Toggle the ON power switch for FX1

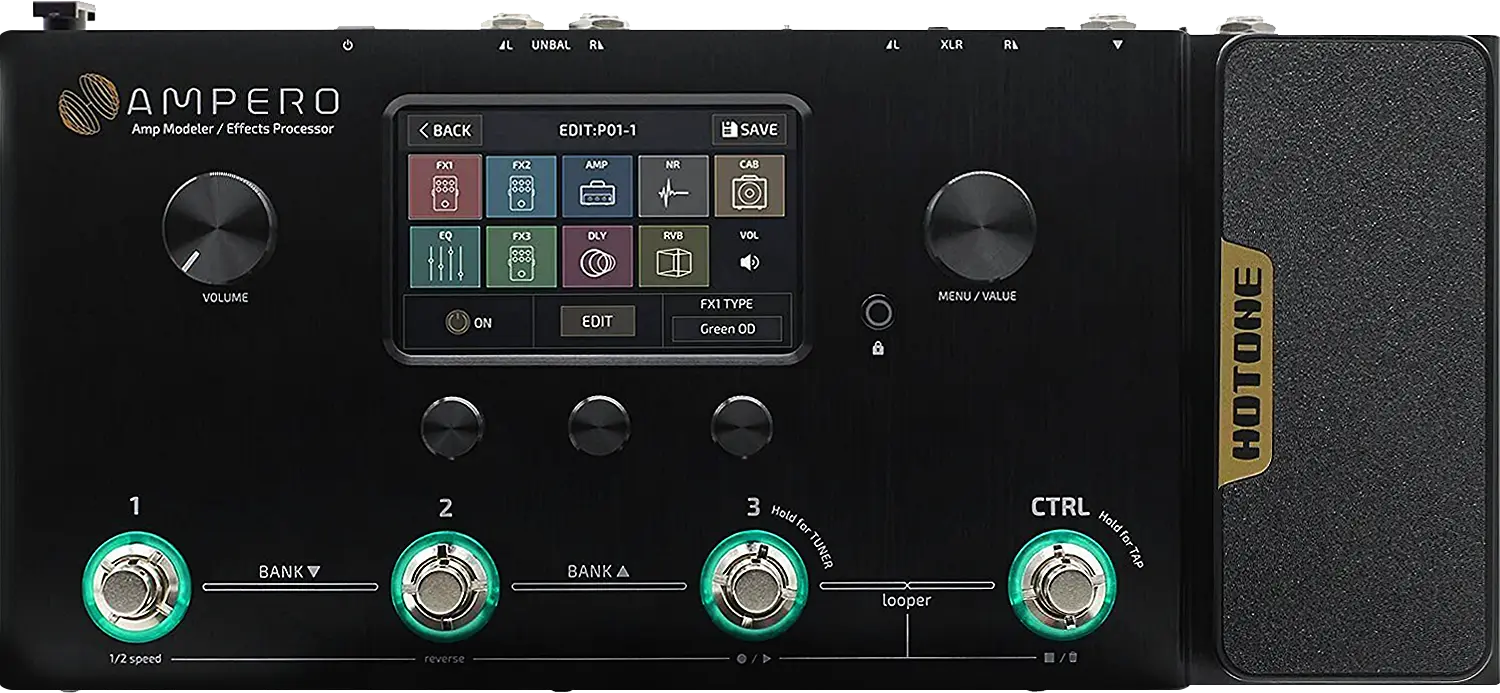pyautogui.click(x=469, y=323)
